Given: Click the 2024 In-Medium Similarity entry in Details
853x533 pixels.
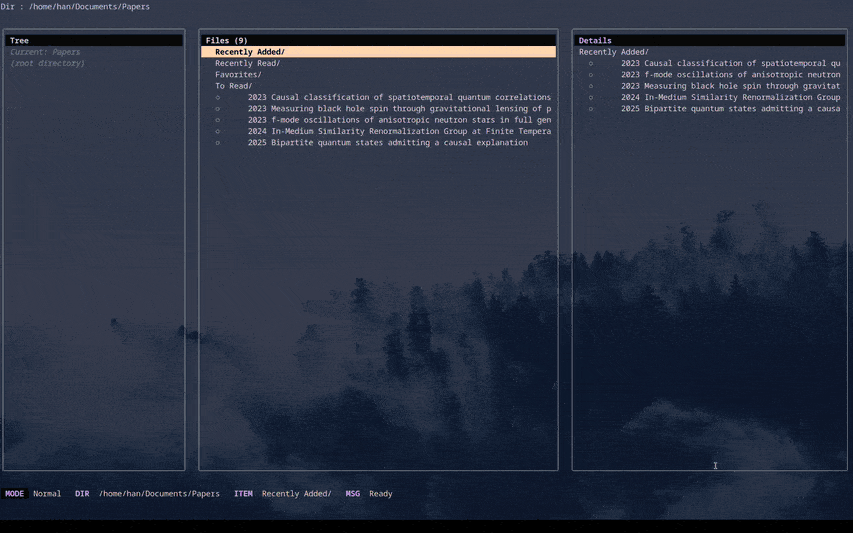Looking at the screenshot, I should (730, 98).
